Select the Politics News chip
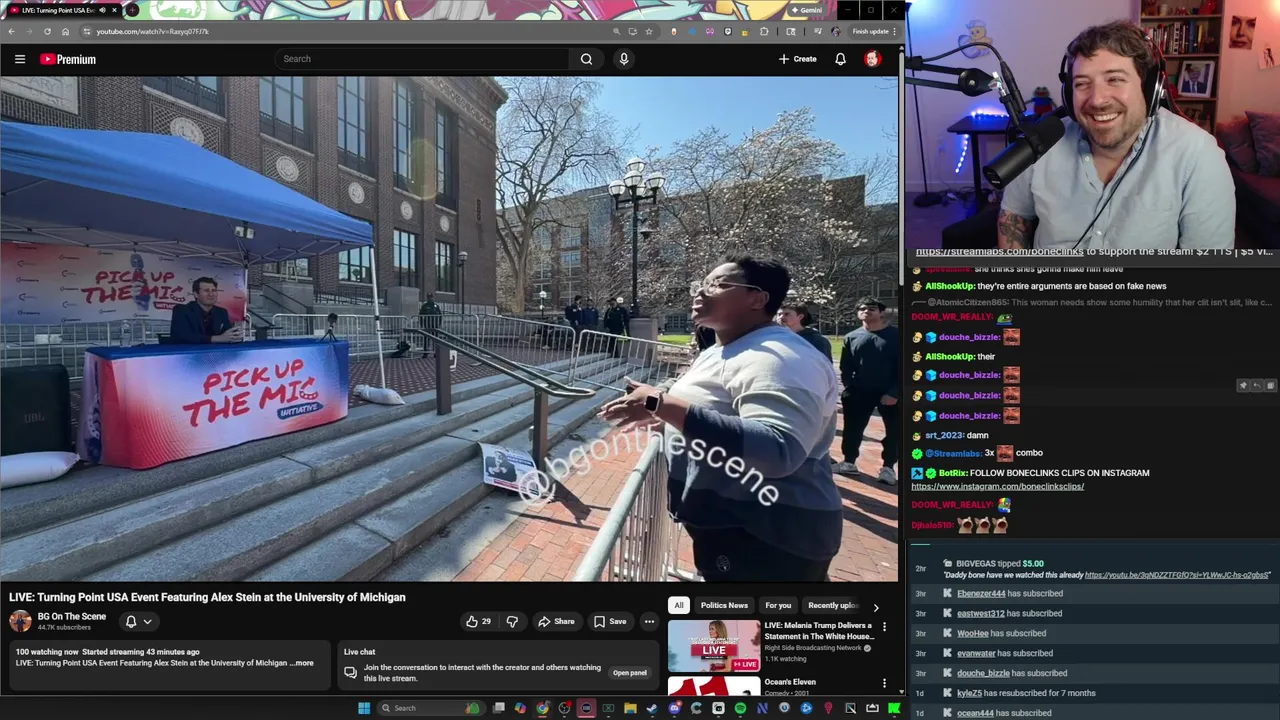 724,605
